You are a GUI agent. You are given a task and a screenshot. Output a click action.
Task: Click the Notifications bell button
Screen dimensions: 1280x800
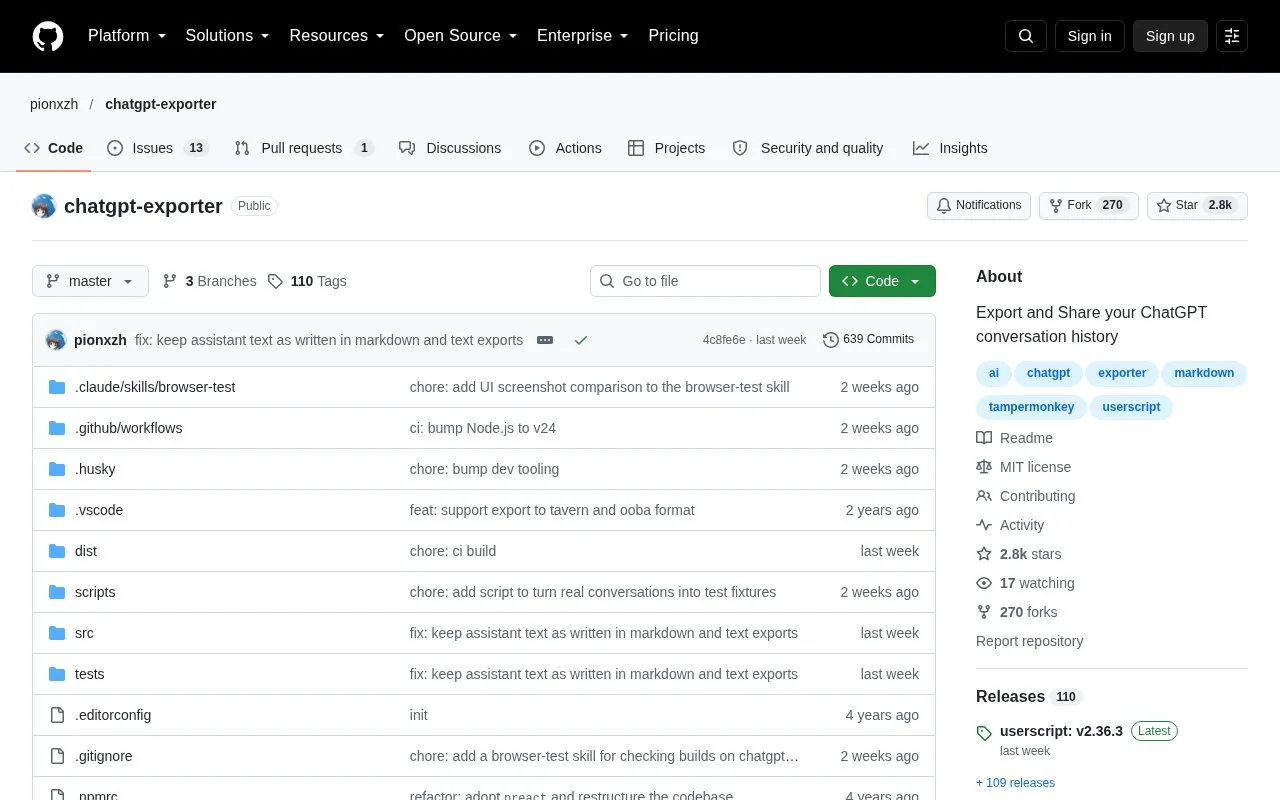[979, 206]
